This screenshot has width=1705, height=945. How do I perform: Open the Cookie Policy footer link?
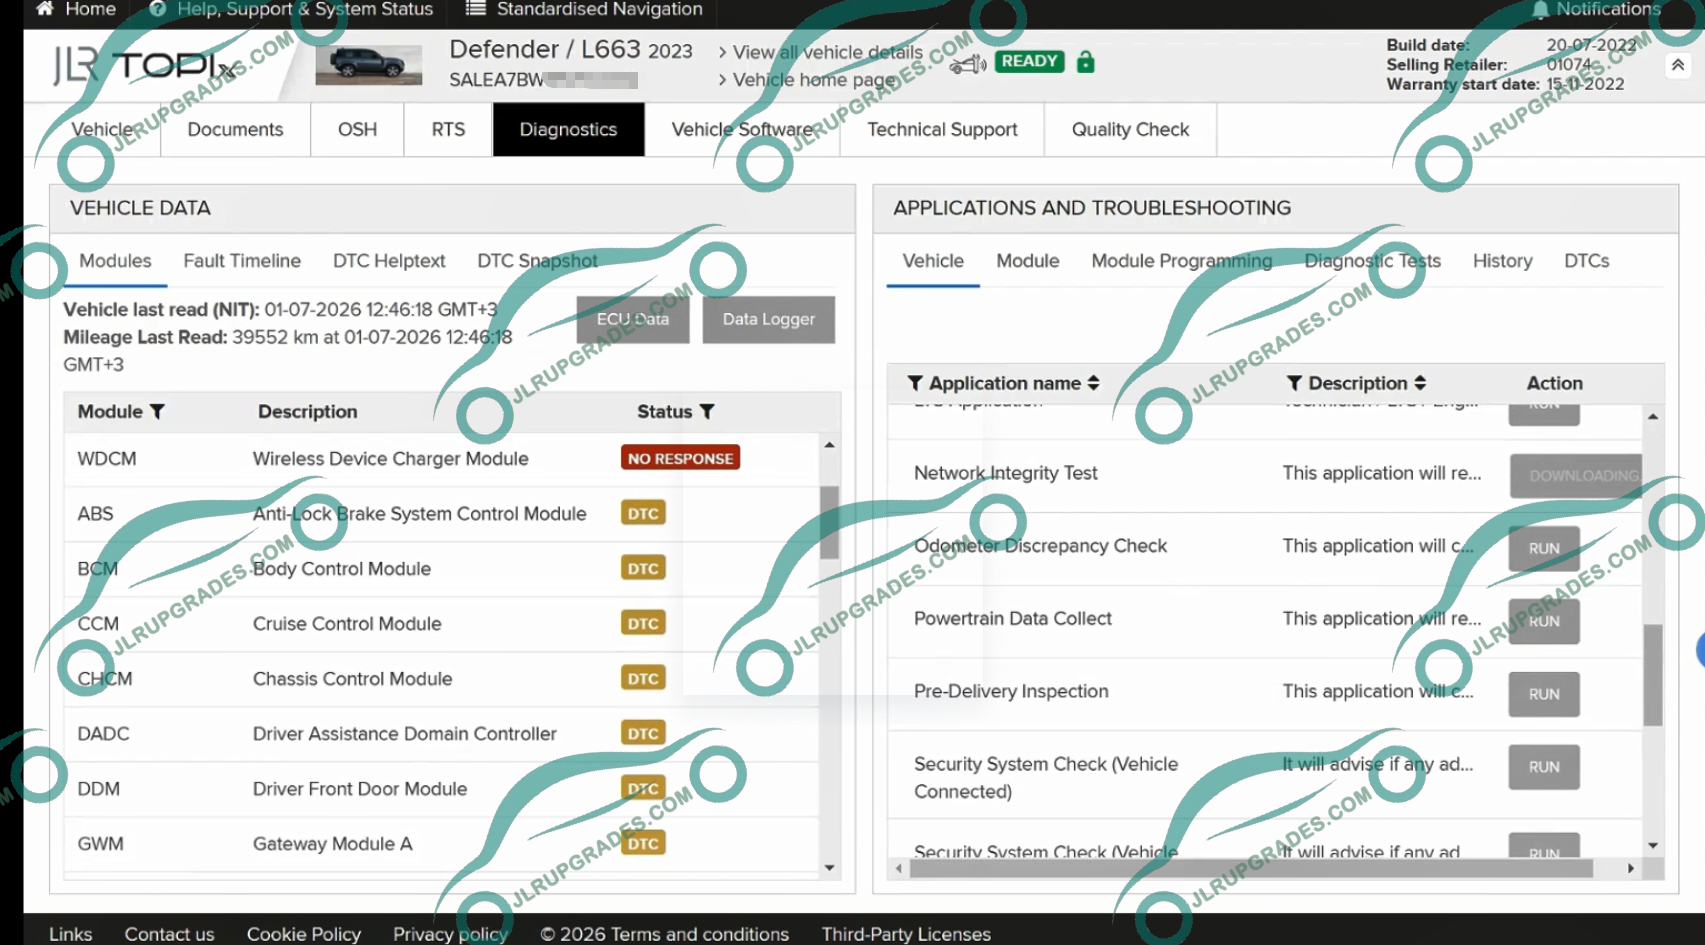[x=304, y=934]
